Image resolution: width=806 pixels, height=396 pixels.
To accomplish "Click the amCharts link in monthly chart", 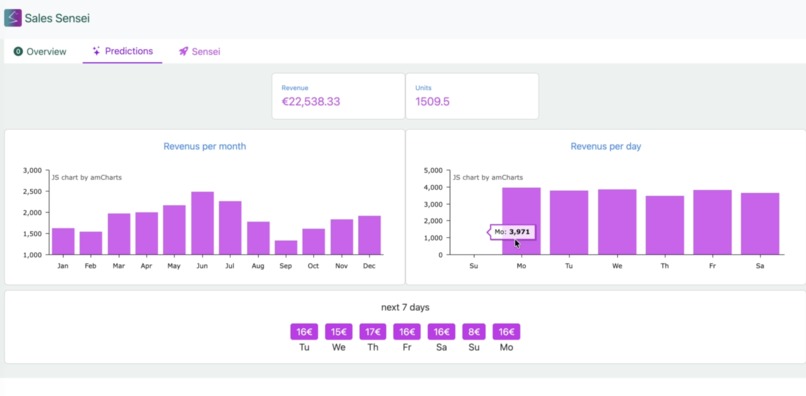I will tap(86, 177).
